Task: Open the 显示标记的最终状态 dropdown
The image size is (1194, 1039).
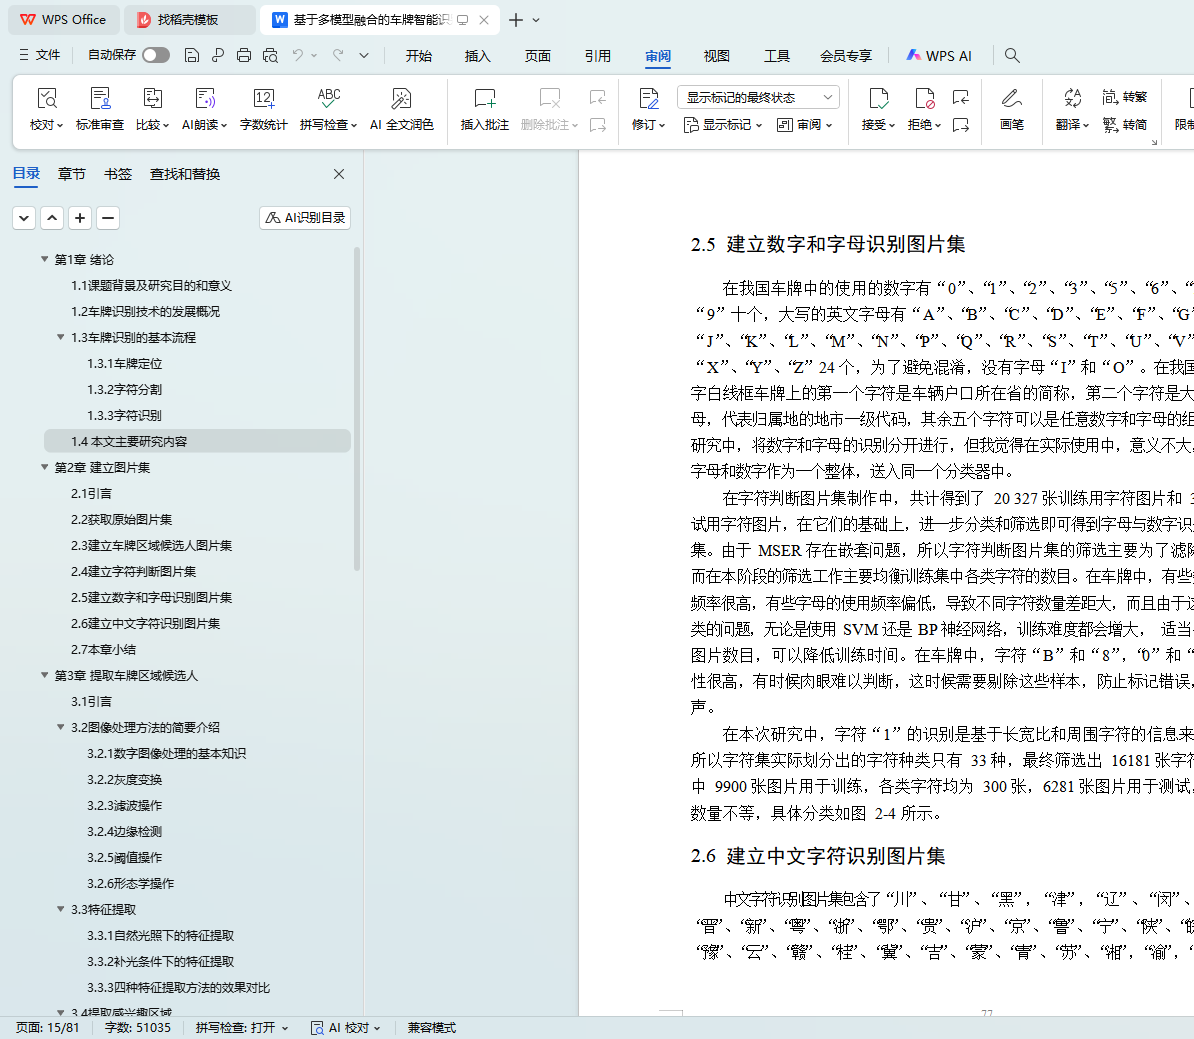Action: 757,97
